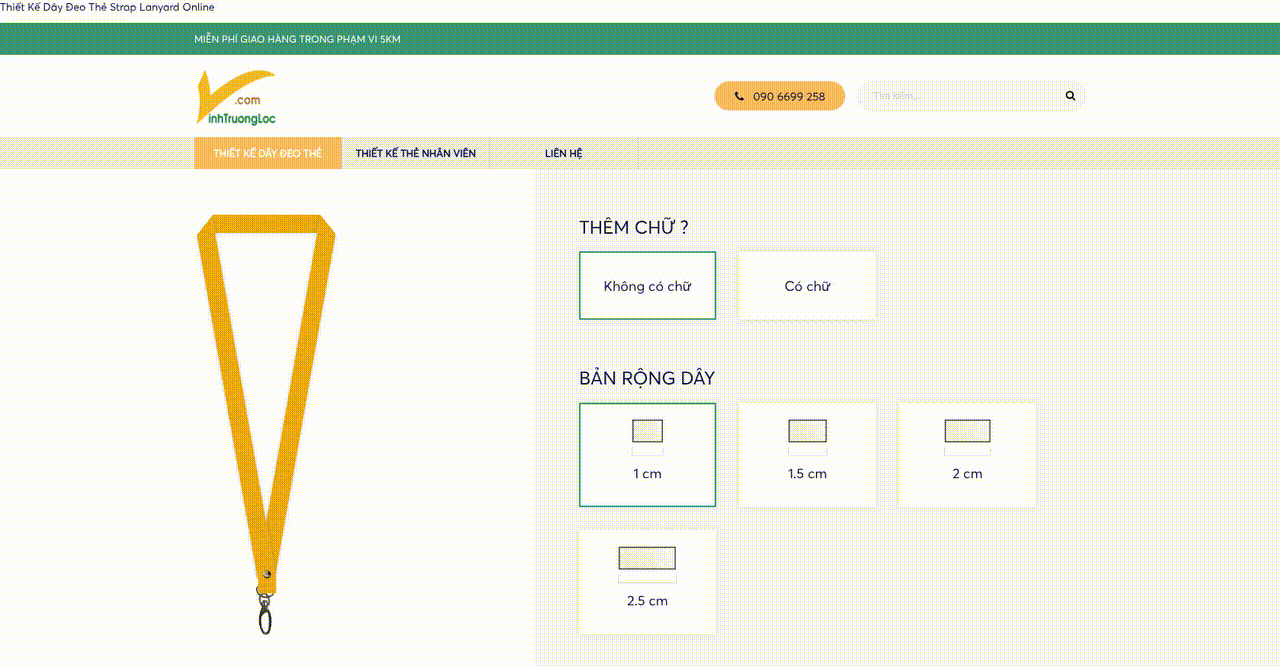Image resolution: width=1280 pixels, height=667 pixels.
Task: Pick the 2 cm strap width card
Action: (967, 455)
